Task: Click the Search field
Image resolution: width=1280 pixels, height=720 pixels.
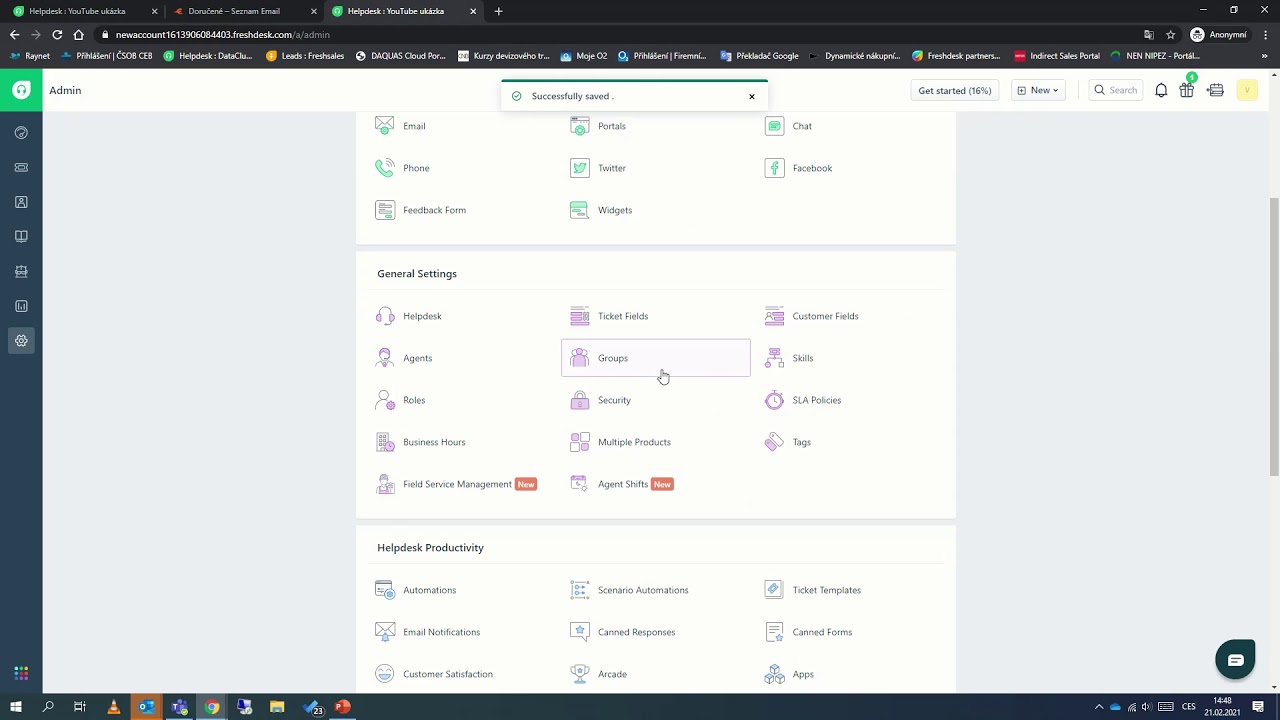Action: click(1116, 90)
